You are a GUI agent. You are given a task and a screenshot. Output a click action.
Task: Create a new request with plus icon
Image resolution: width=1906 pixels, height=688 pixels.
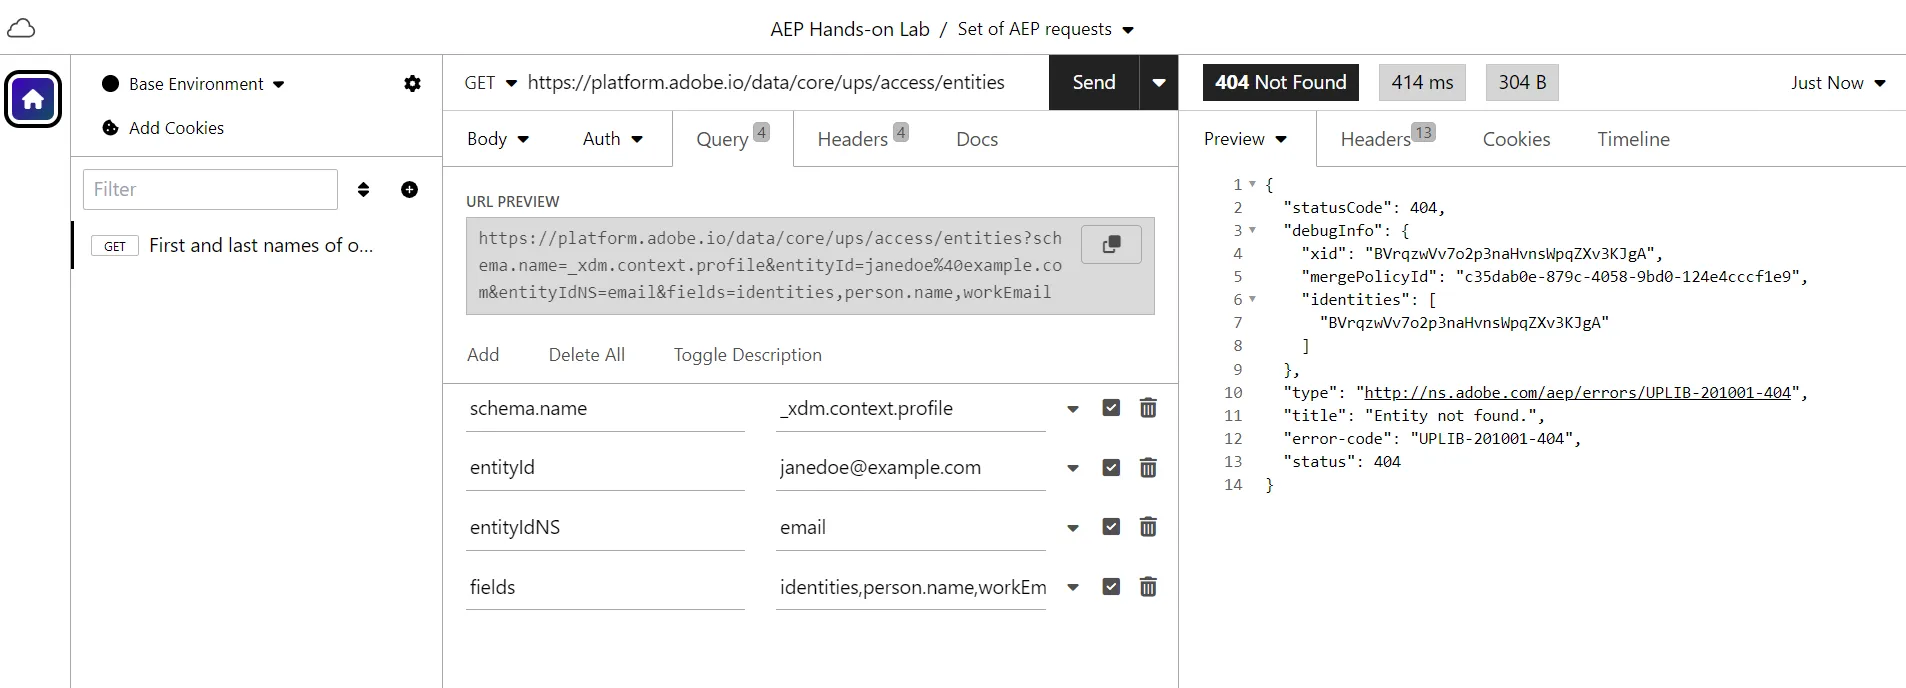point(409,189)
